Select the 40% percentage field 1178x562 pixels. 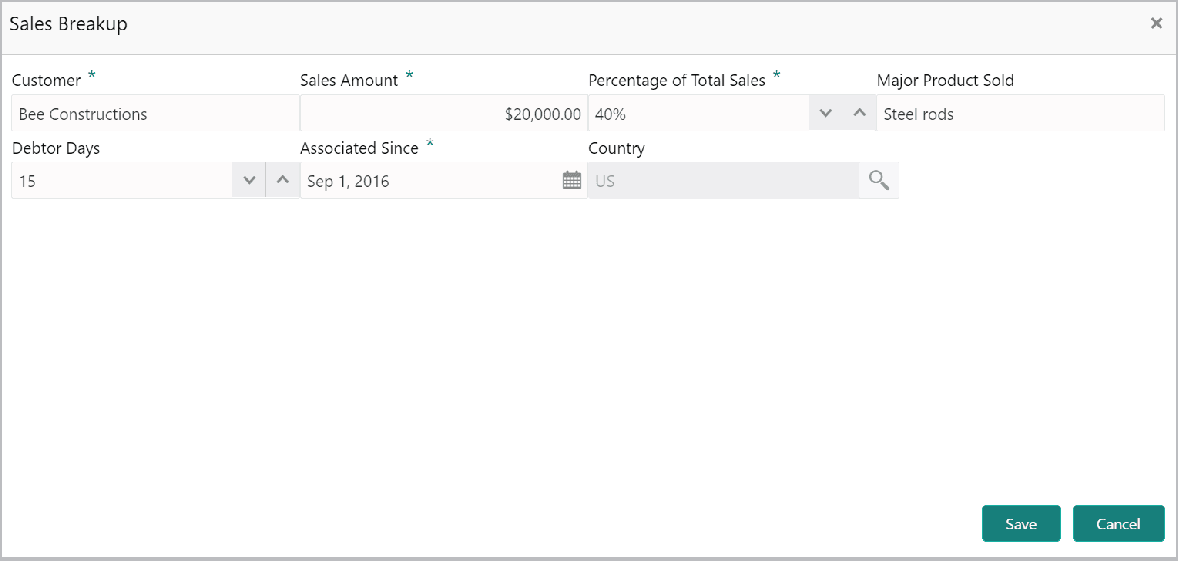pos(699,113)
